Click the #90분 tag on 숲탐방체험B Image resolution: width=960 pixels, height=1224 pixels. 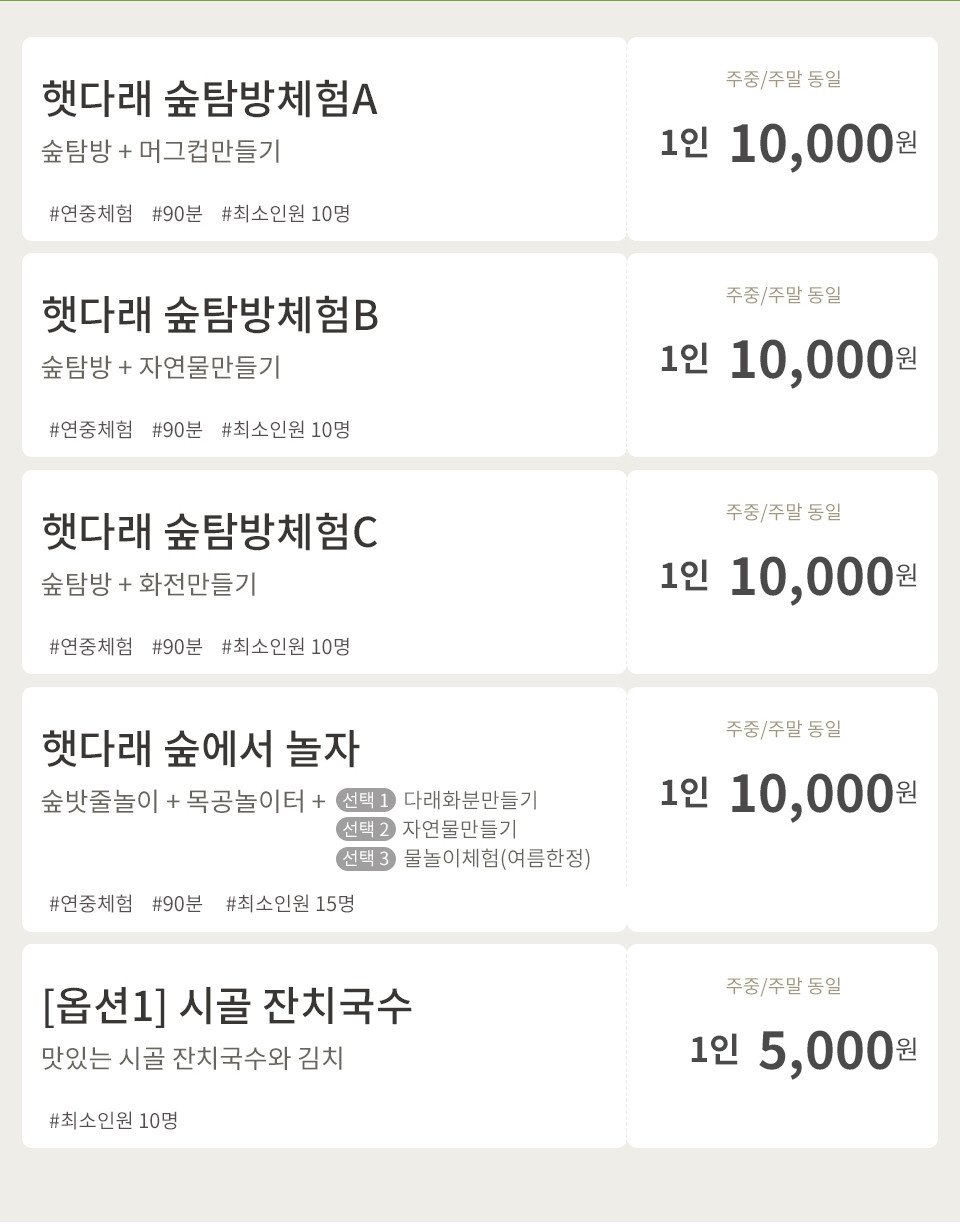[177, 429]
